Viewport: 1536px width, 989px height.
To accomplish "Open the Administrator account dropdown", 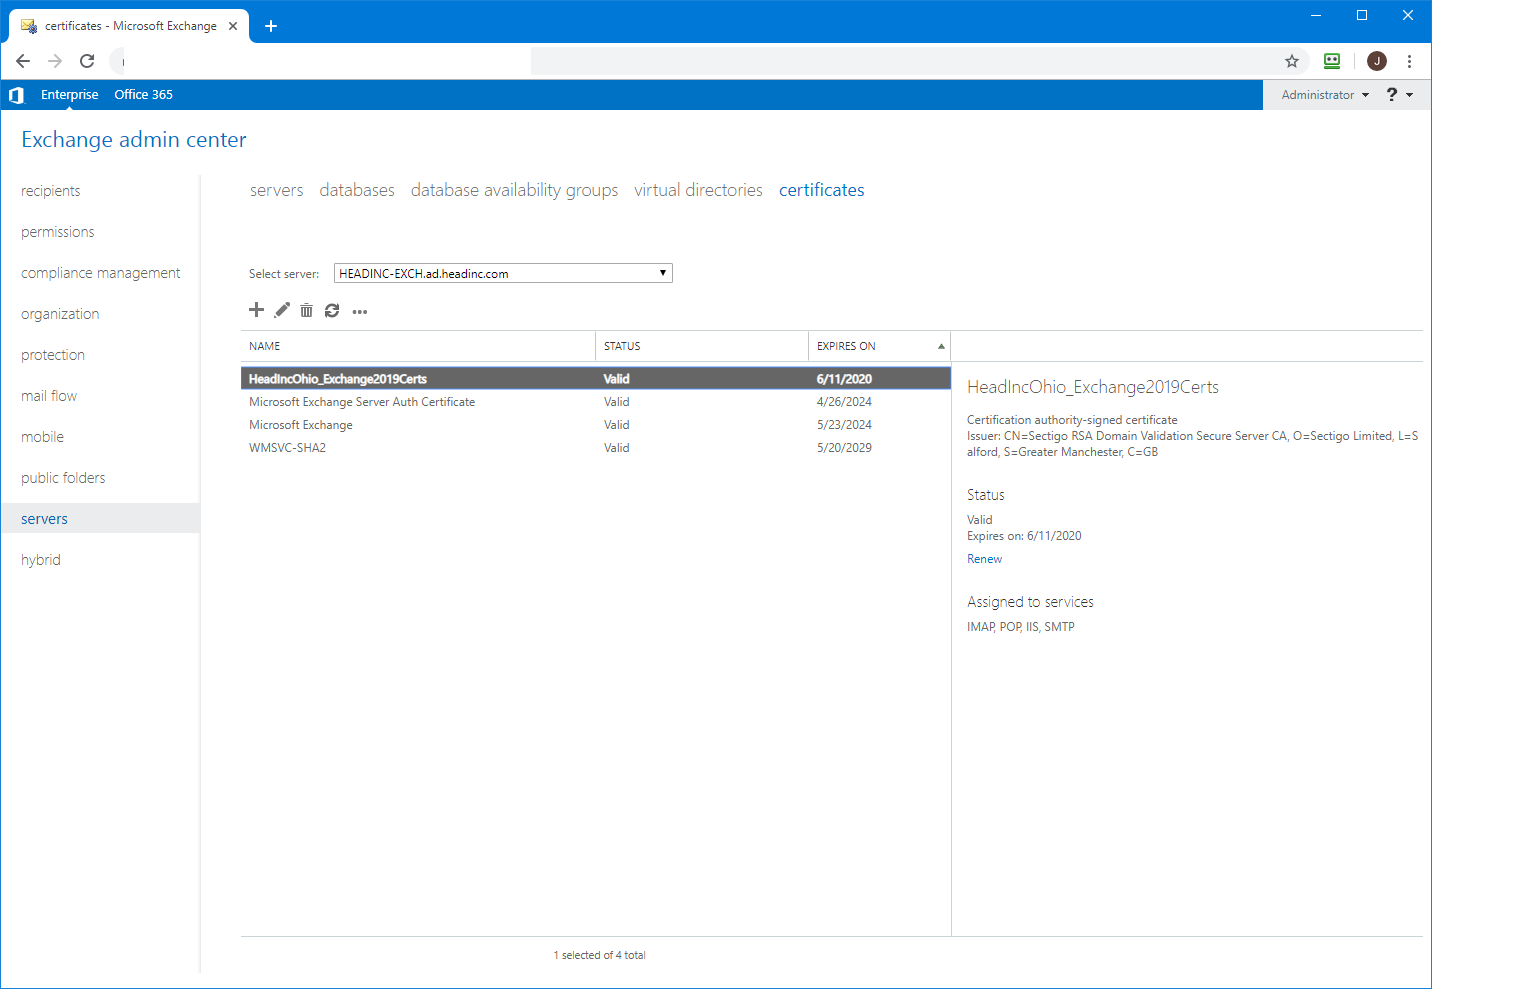I will pos(1324,95).
